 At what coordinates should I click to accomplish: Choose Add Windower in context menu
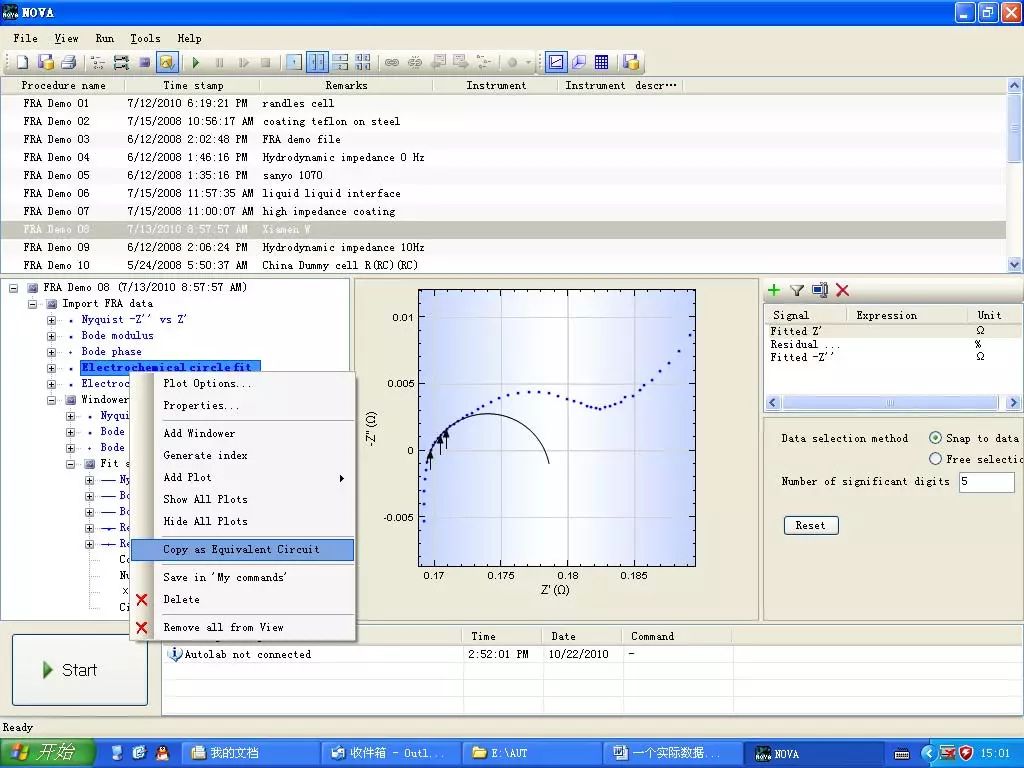(242, 434)
